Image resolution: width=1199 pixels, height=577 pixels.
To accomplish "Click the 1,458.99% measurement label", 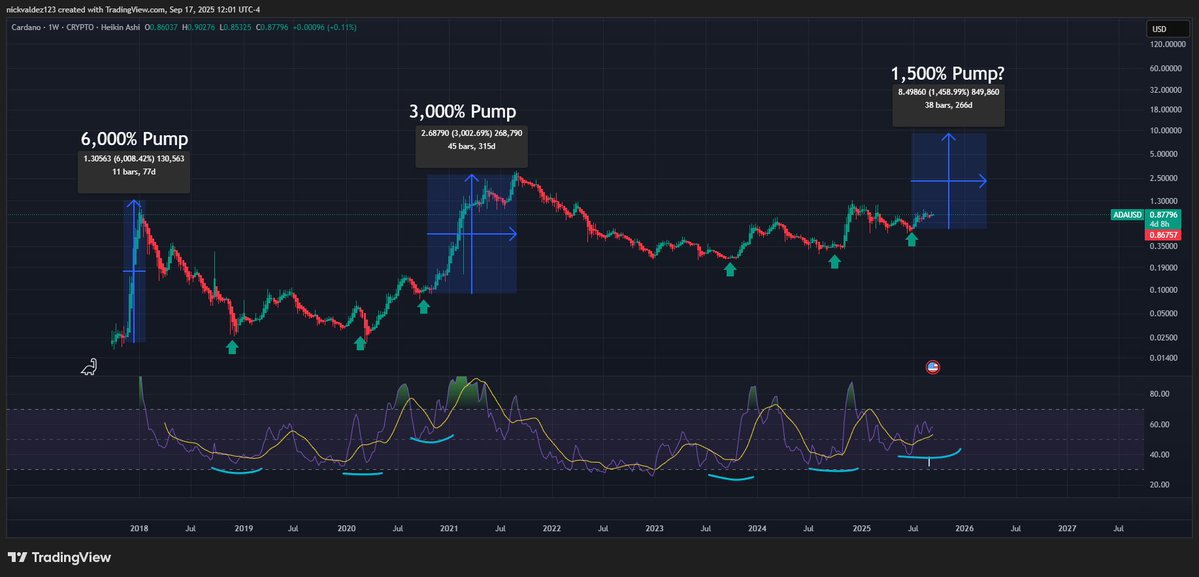I will (x=948, y=92).
